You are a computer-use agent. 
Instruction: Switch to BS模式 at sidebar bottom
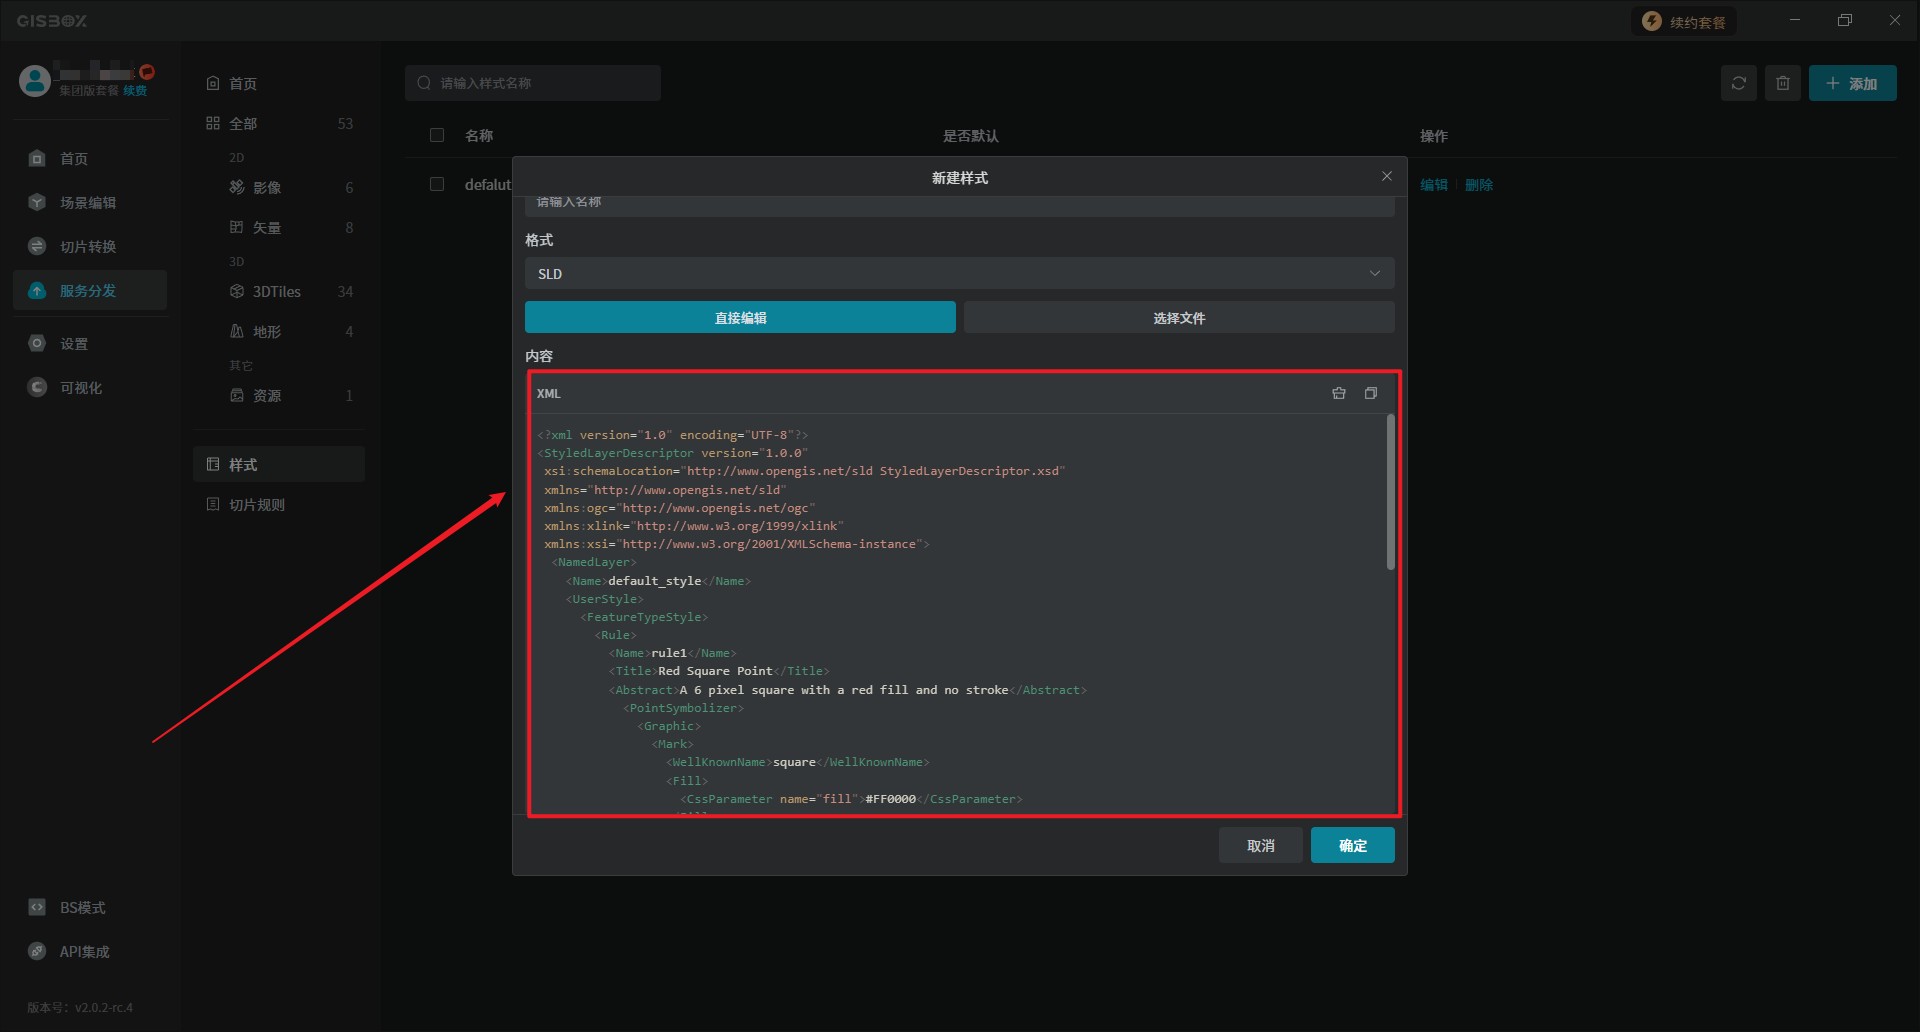[82, 908]
